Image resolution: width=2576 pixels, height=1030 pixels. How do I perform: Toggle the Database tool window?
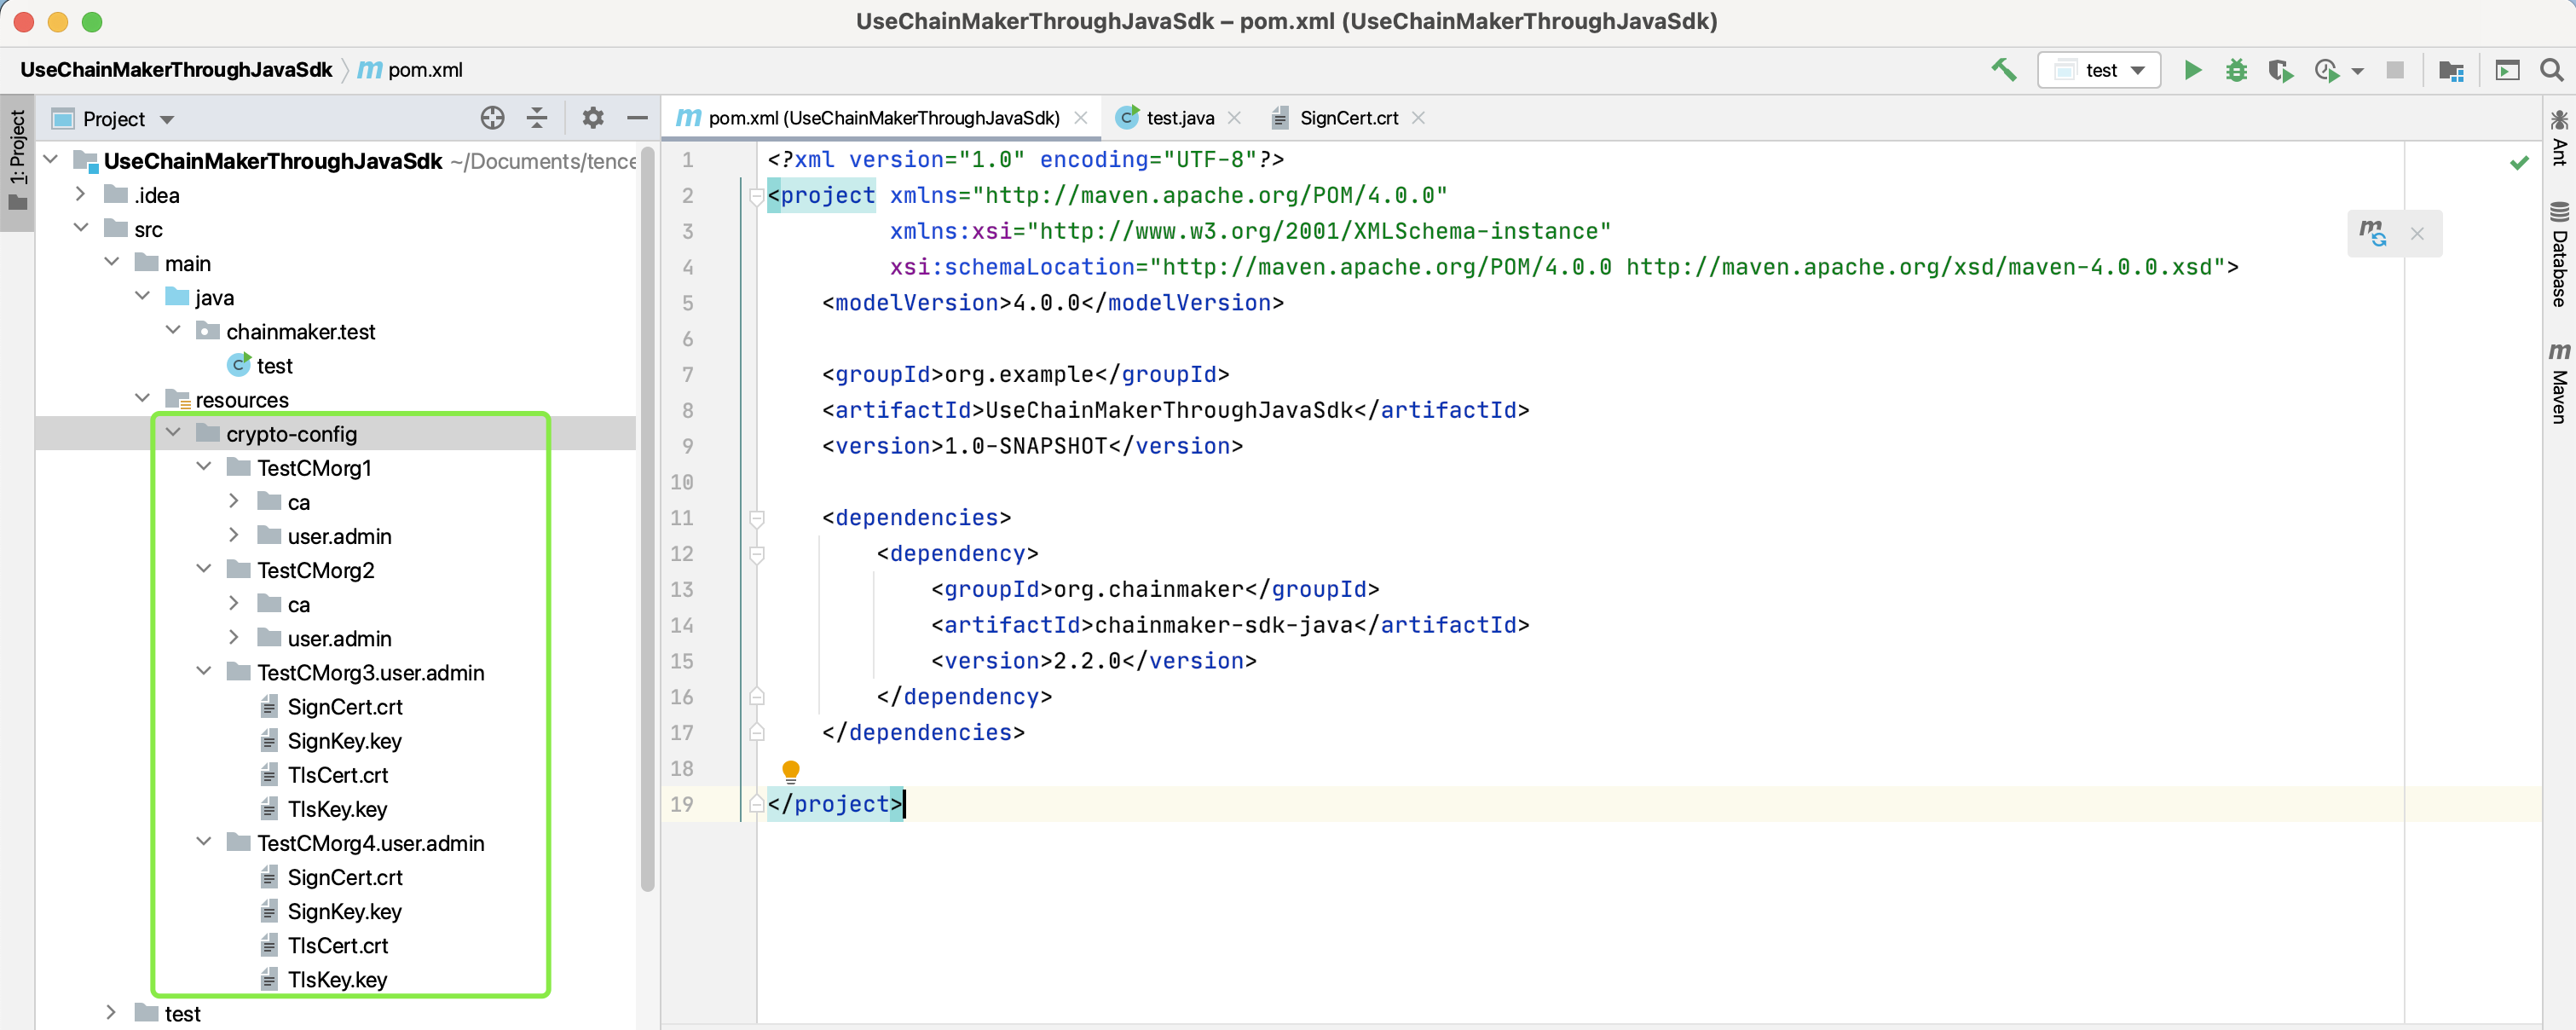pos(2559,255)
